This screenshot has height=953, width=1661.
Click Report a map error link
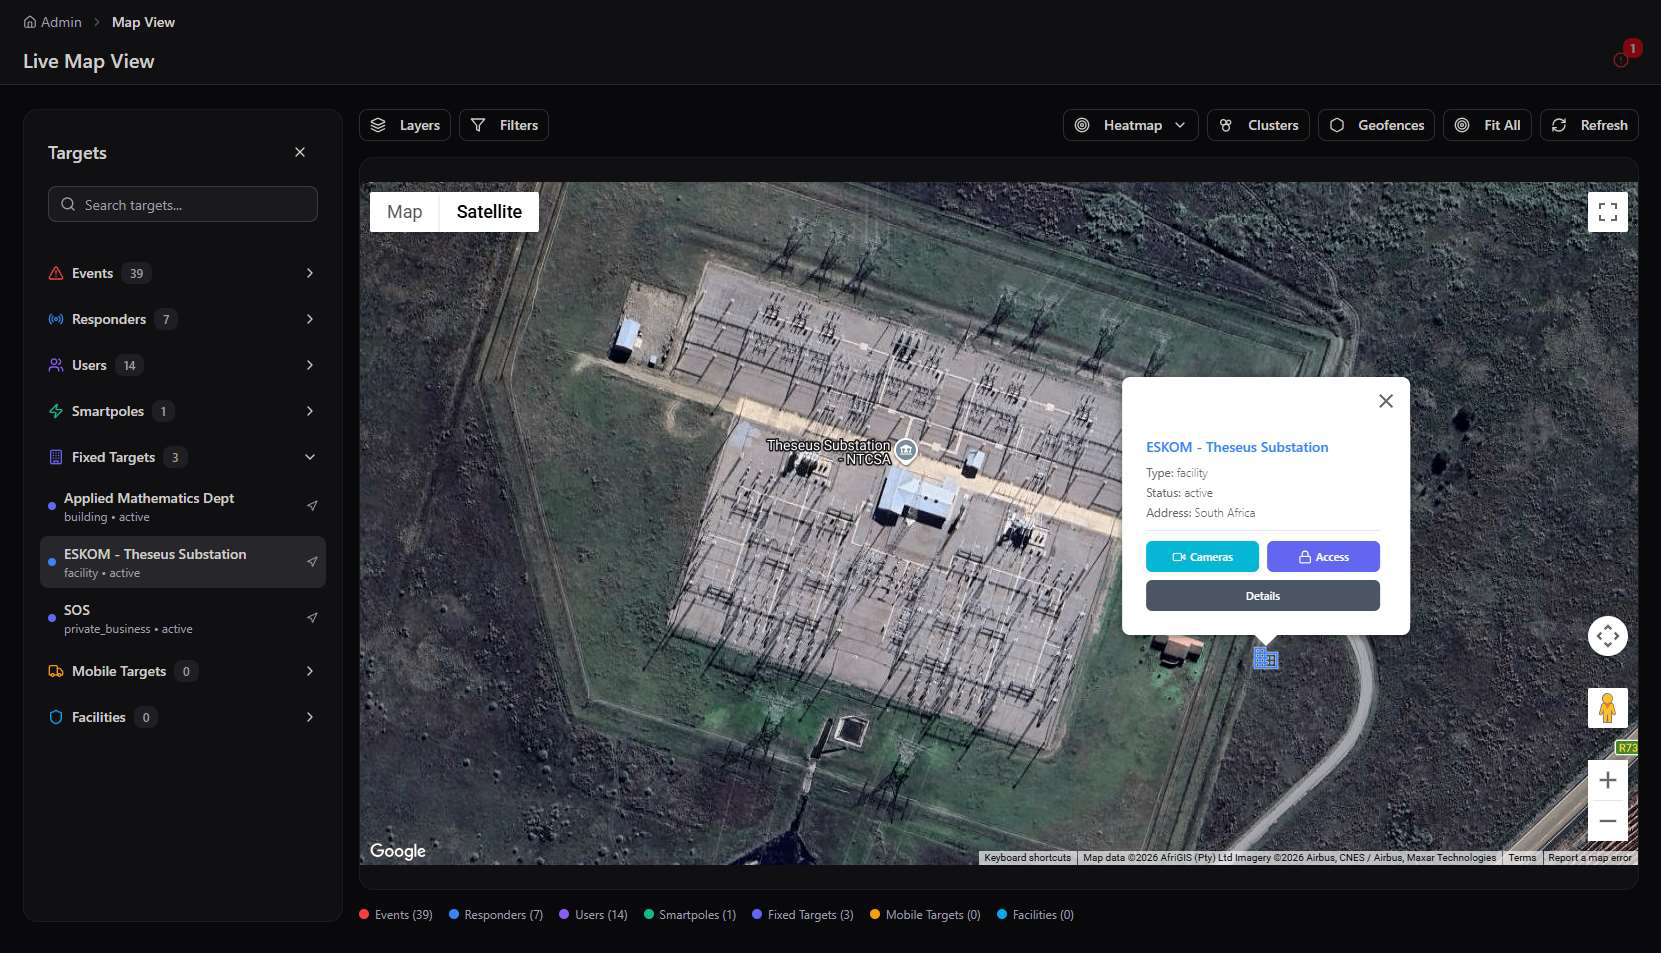click(x=1590, y=858)
